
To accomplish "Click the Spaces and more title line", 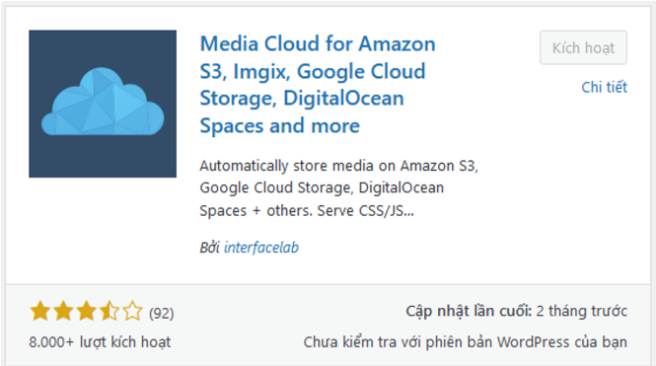I will coord(279,125).
